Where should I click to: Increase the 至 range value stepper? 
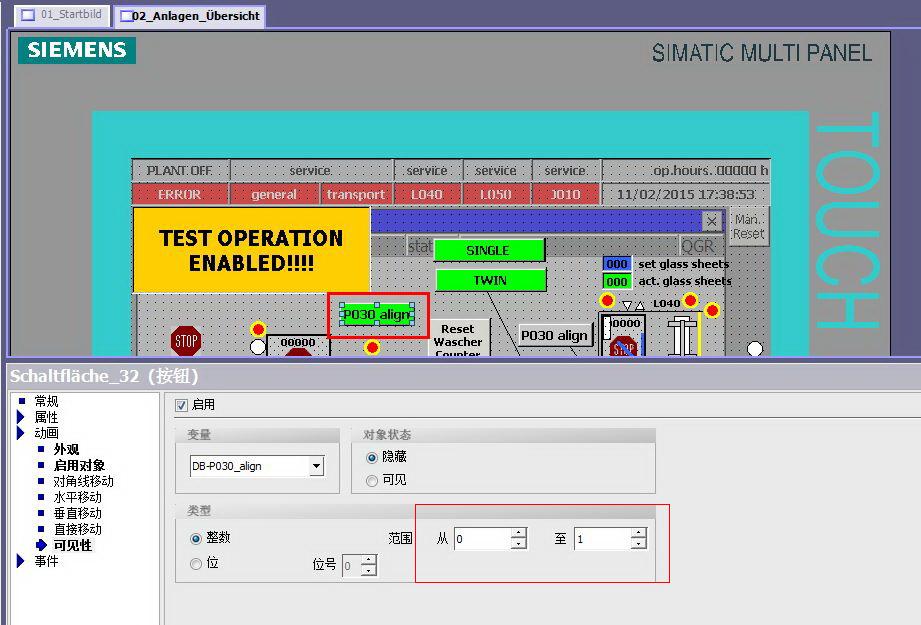pos(638,533)
